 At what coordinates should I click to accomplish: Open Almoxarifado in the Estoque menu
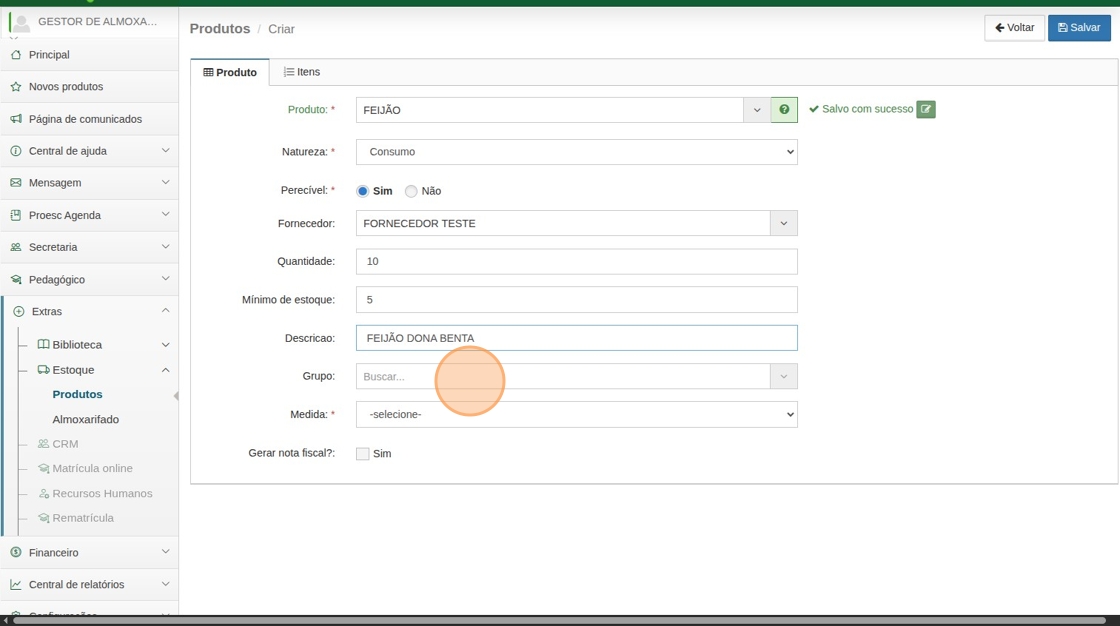(86, 419)
